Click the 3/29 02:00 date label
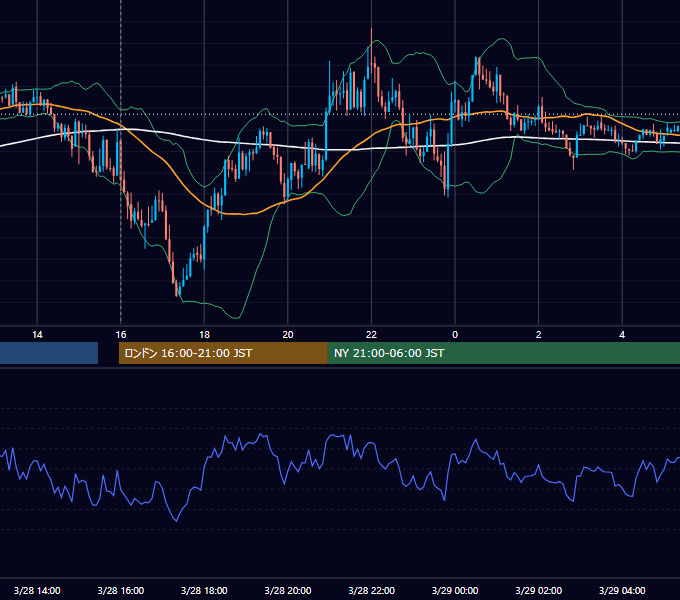This screenshot has height=600, width=680. point(539,590)
